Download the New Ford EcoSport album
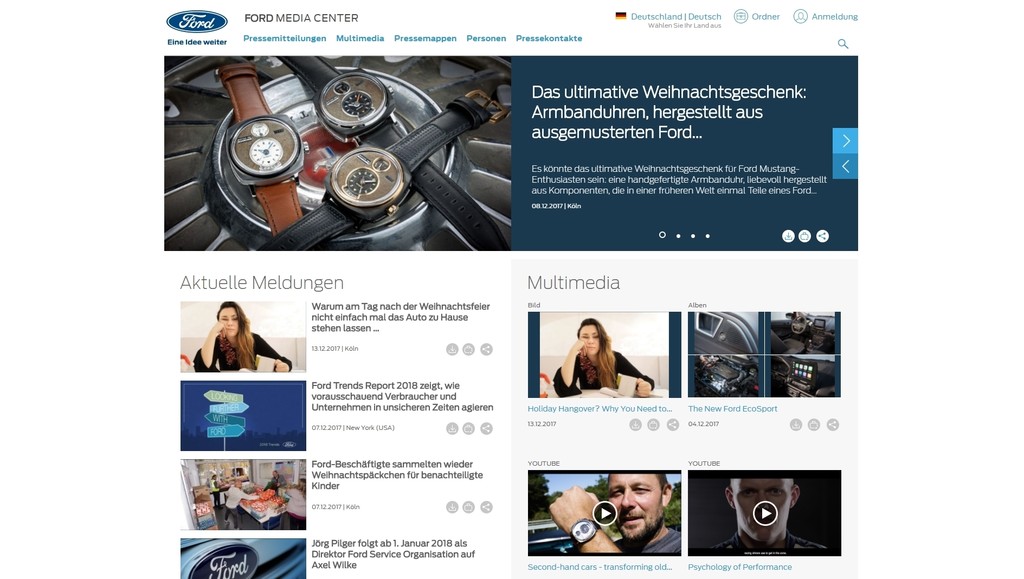This screenshot has width=1024, height=579. coord(795,425)
